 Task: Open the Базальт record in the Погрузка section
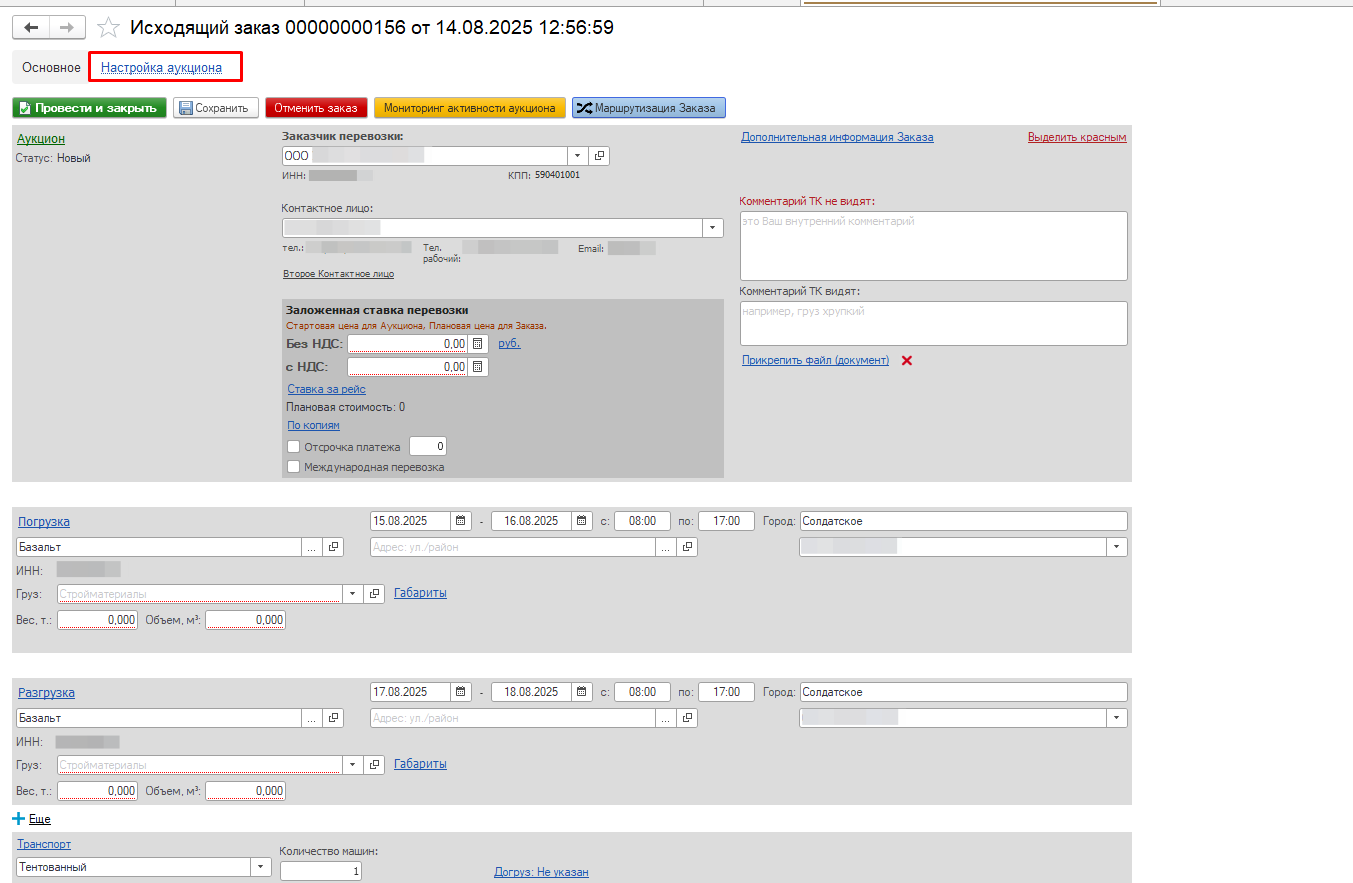(333, 547)
